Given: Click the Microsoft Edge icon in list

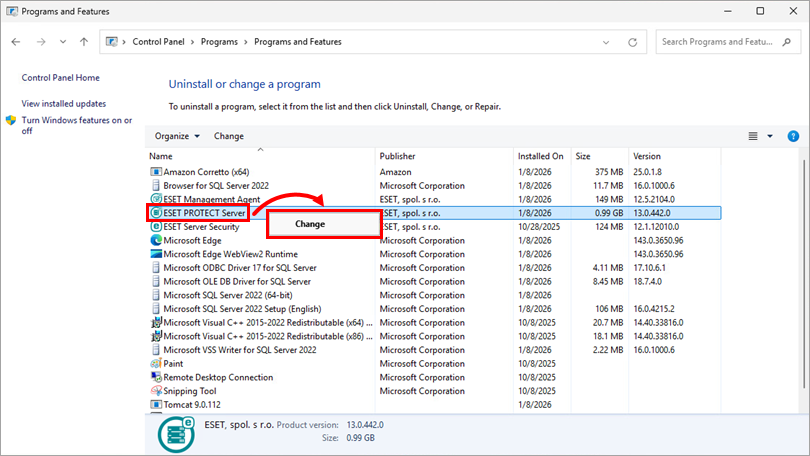Looking at the screenshot, I should [156, 241].
